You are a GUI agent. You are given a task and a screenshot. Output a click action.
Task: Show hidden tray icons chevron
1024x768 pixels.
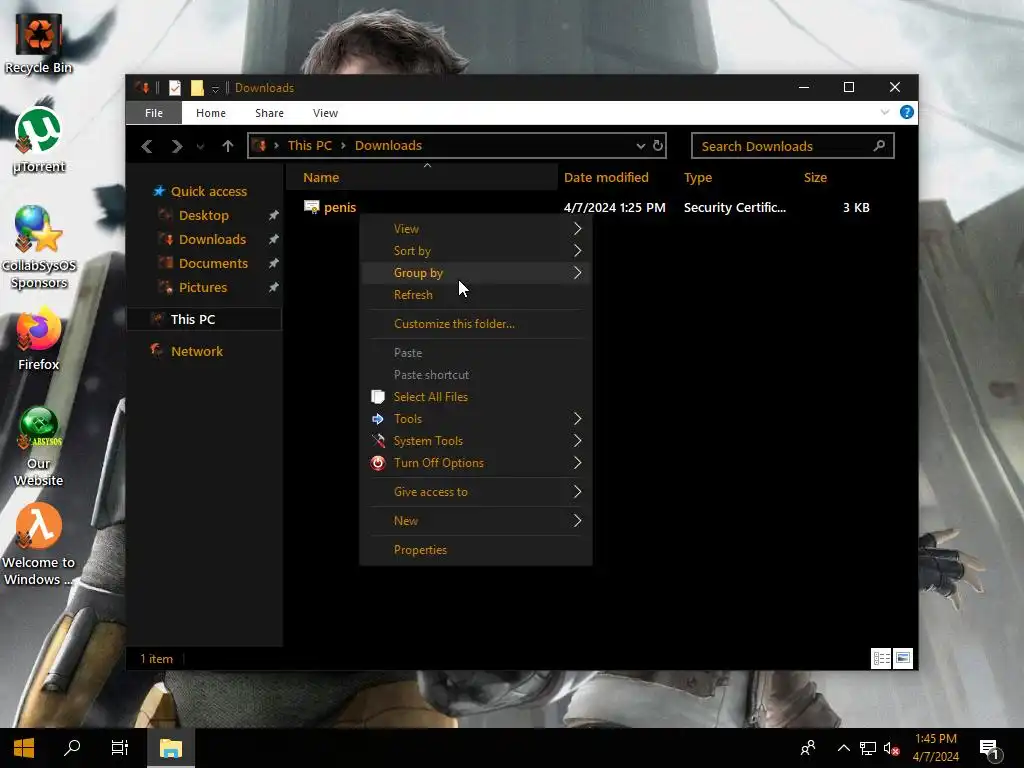[x=844, y=748]
